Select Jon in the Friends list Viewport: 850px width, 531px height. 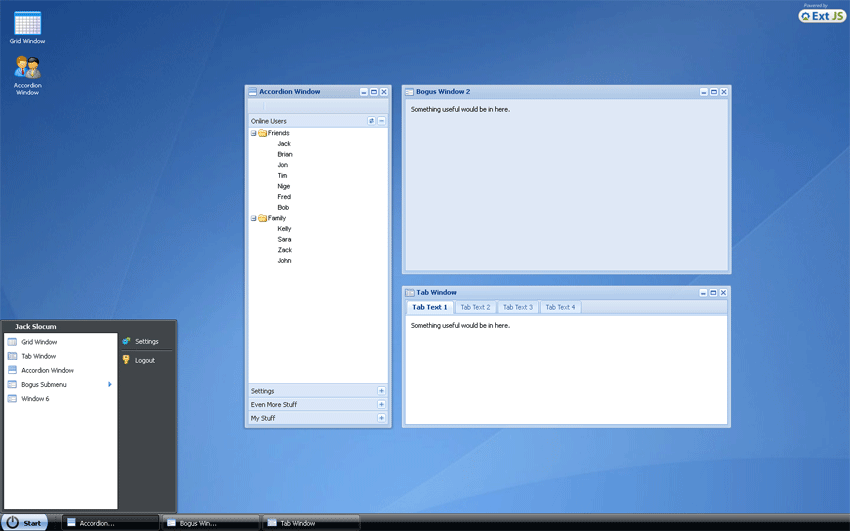tap(282, 165)
